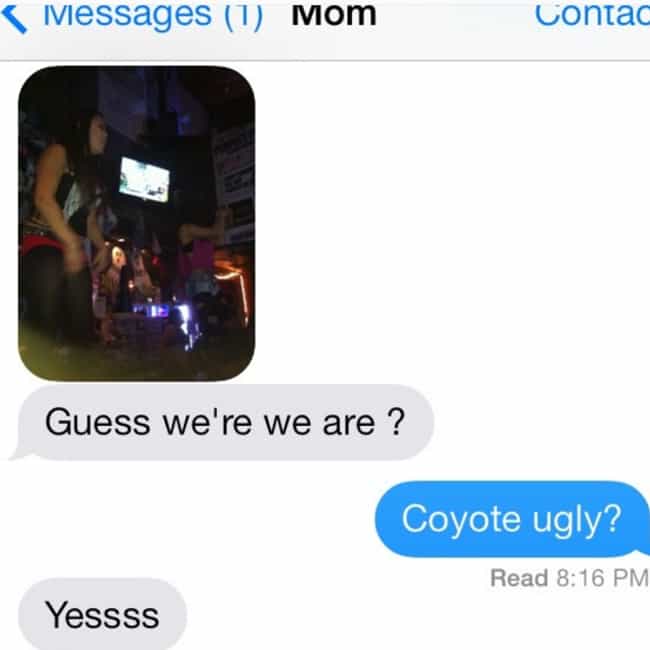Tap the word "Messages" in navigation bar
The height and width of the screenshot is (650, 650).
click(x=128, y=15)
